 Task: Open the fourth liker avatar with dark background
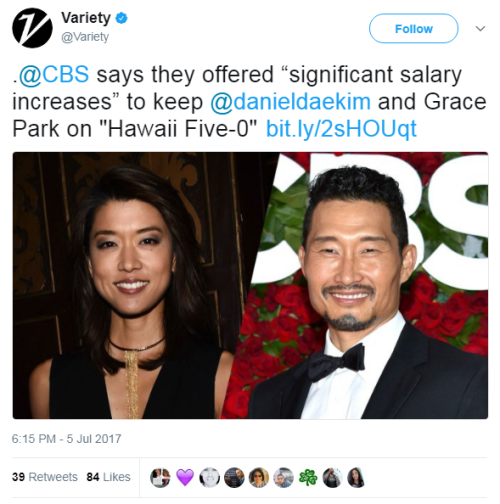click(234, 478)
